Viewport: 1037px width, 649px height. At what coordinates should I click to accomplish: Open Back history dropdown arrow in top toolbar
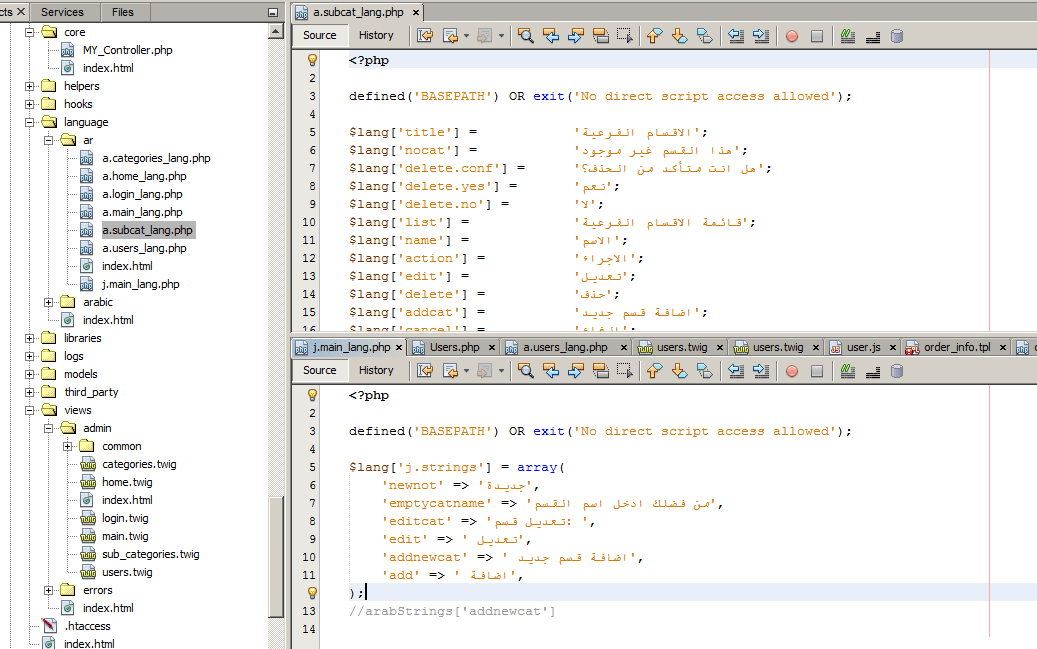[x=466, y=36]
